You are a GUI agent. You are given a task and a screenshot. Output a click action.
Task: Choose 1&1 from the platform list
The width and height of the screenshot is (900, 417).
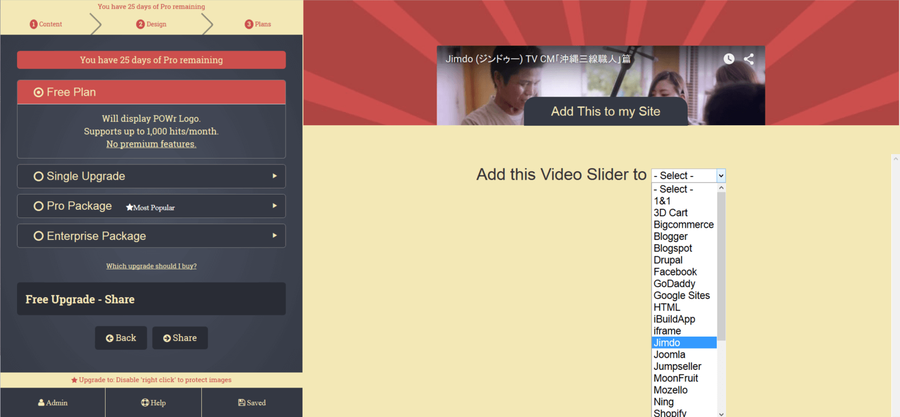coord(684,201)
